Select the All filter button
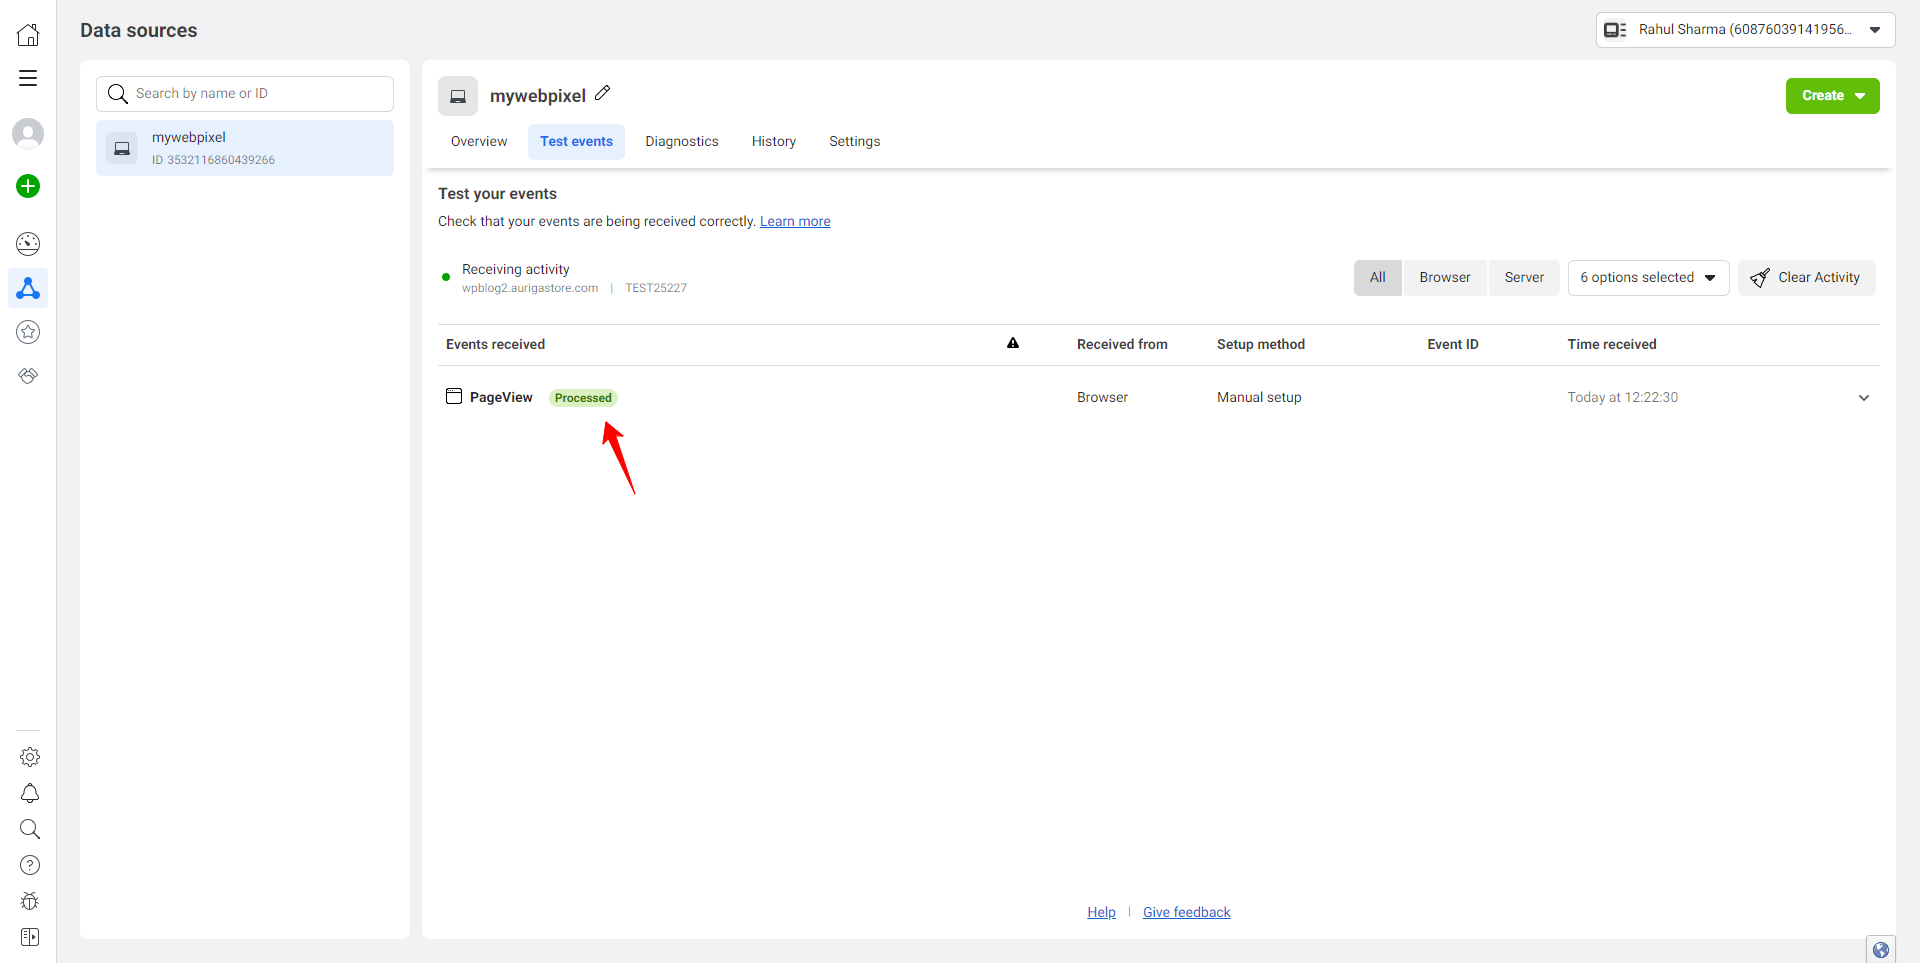The image size is (1920, 963). pyautogui.click(x=1378, y=278)
